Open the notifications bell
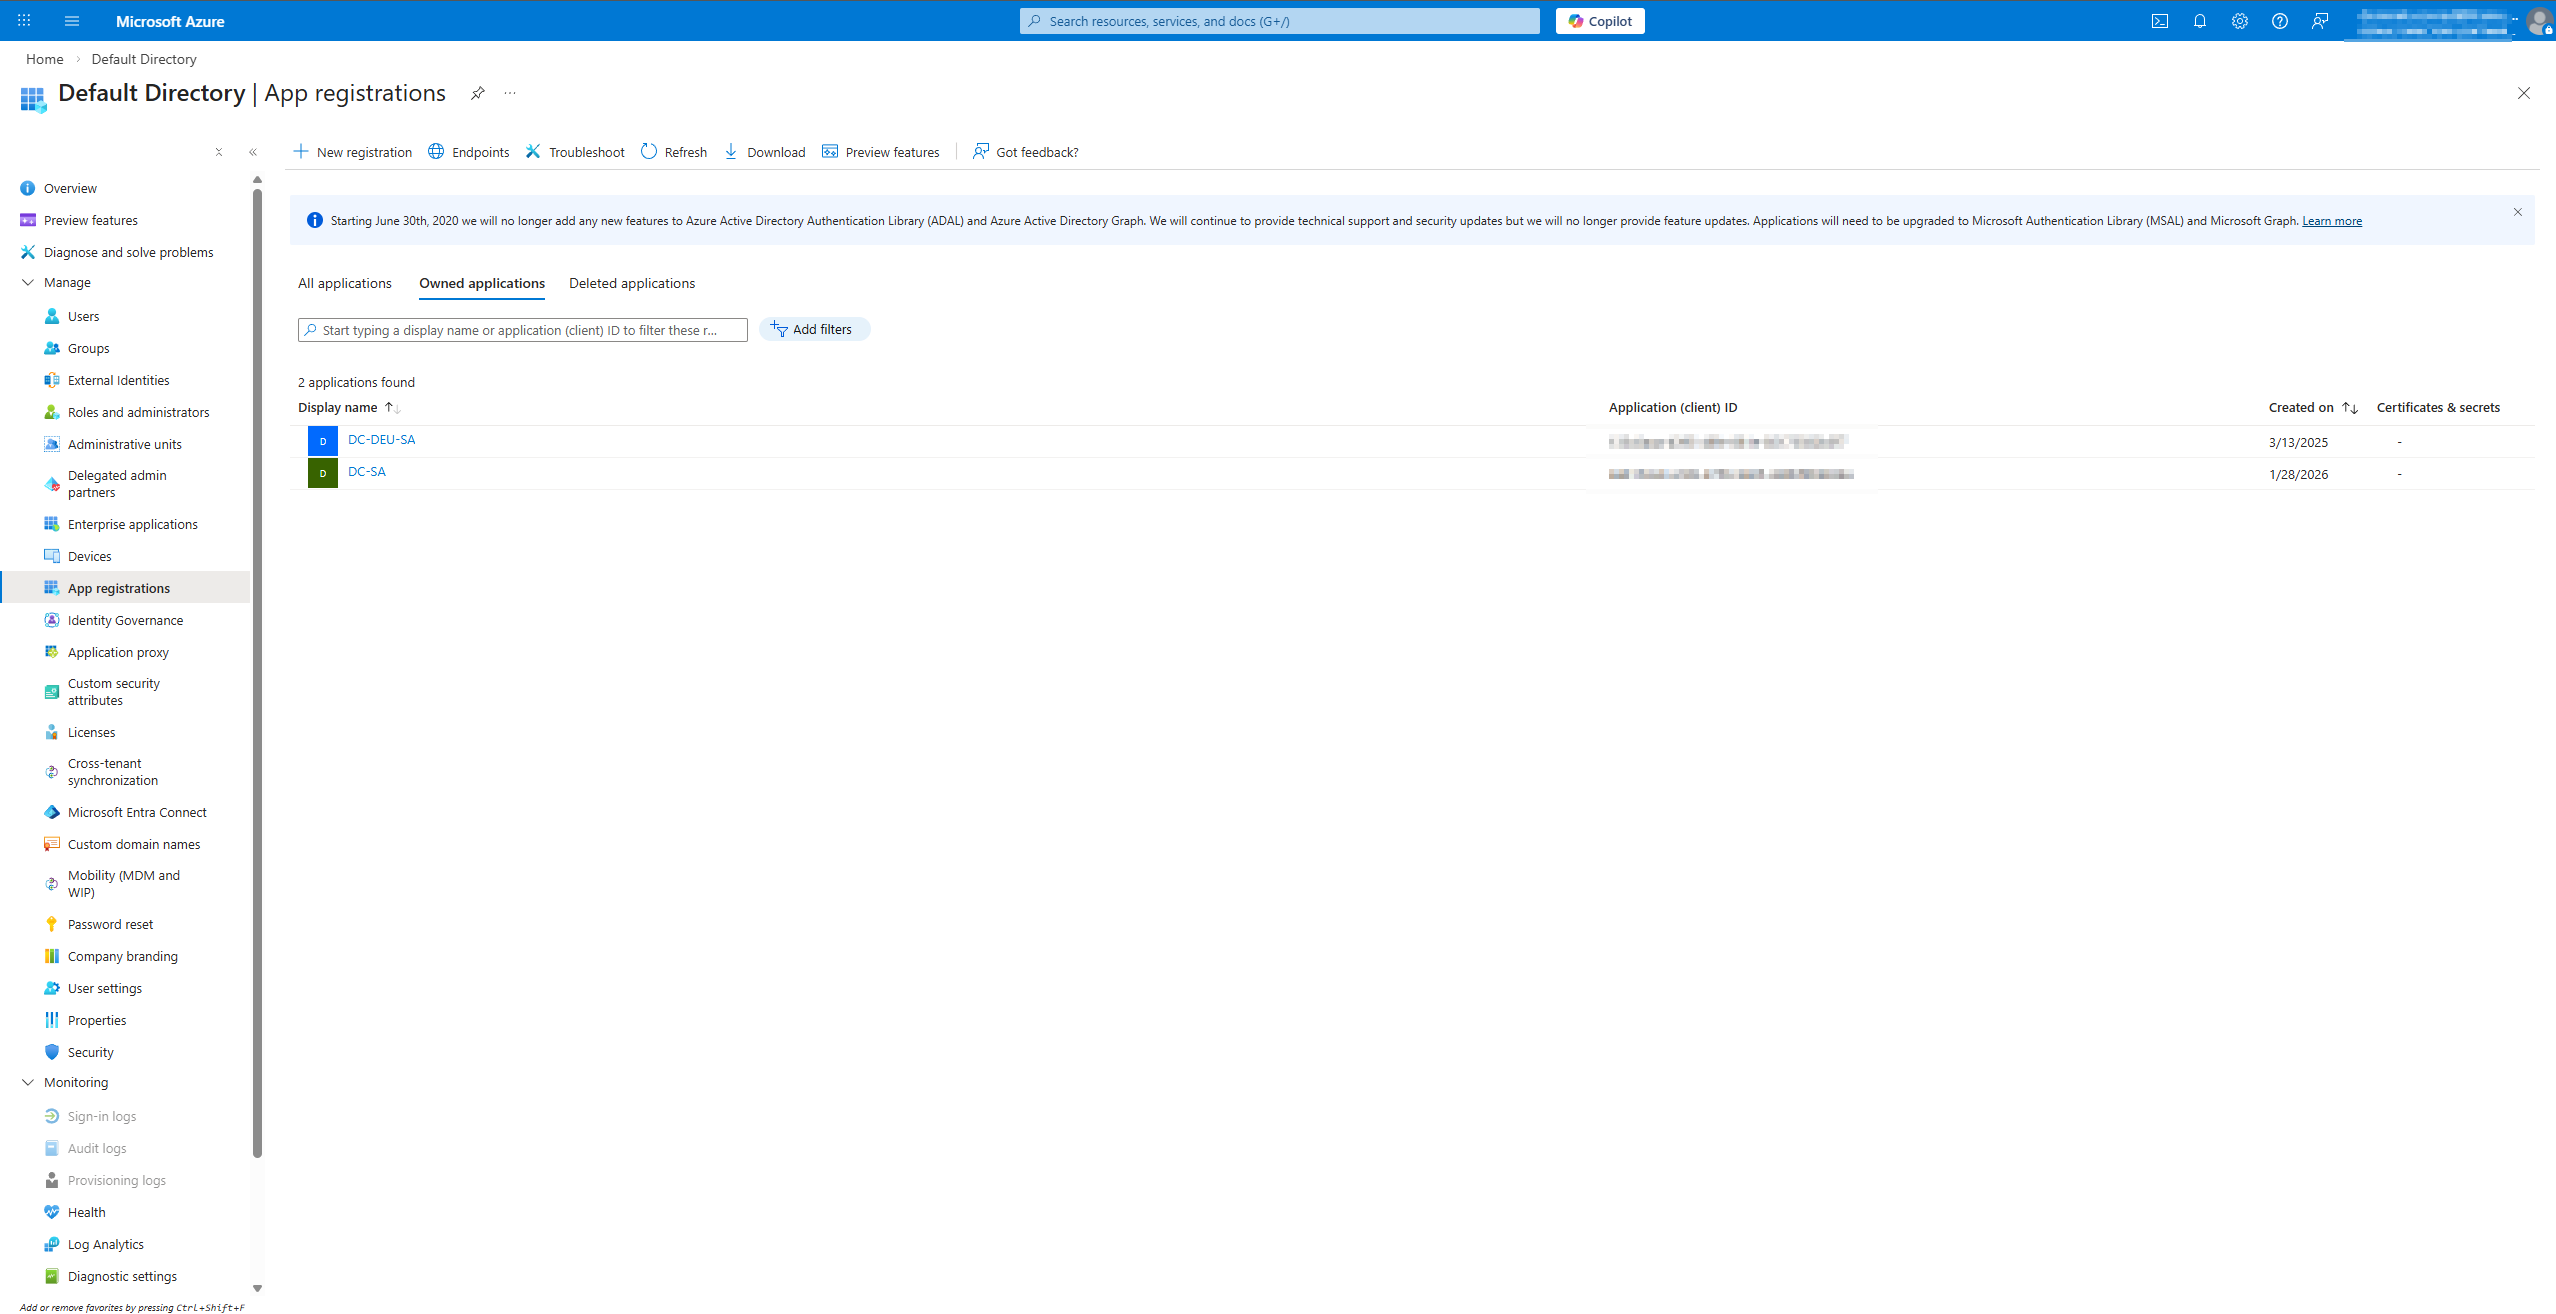2556x1314 pixels. click(2200, 21)
